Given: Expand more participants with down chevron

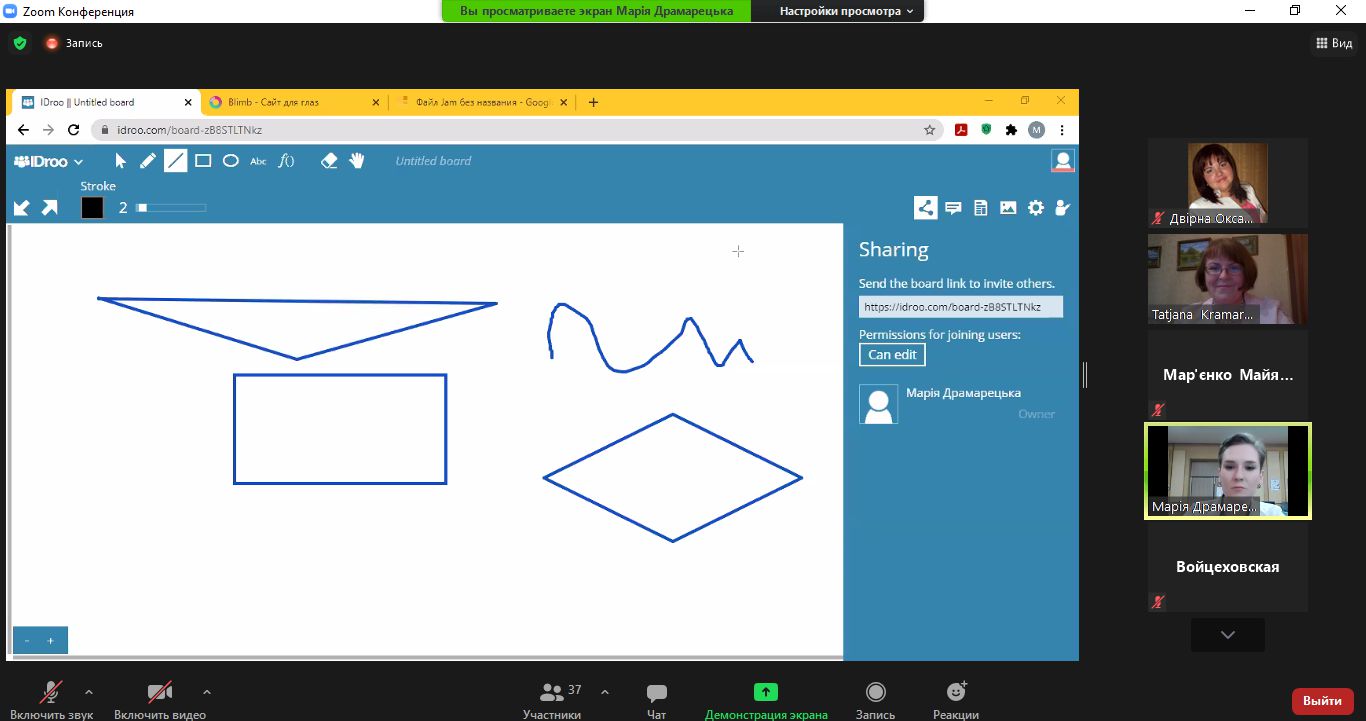Looking at the screenshot, I should [x=1227, y=635].
